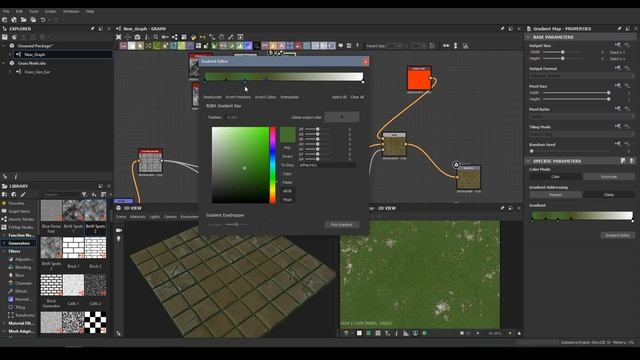Image resolution: width=640 pixels, height=360 pixels.
Task: Open the Tiling Mode dropdown
Action: (x=582, y=134)
